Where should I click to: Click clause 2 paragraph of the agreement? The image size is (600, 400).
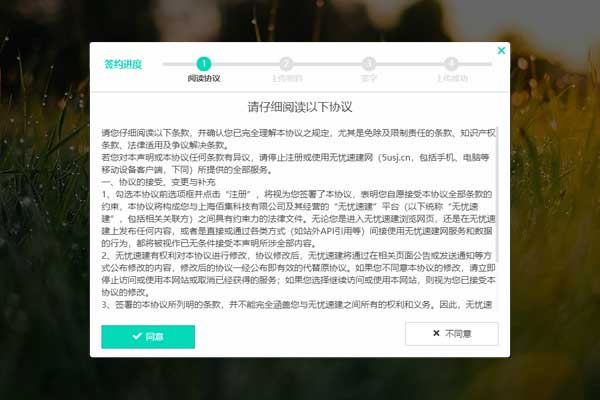tap(298, 274)
